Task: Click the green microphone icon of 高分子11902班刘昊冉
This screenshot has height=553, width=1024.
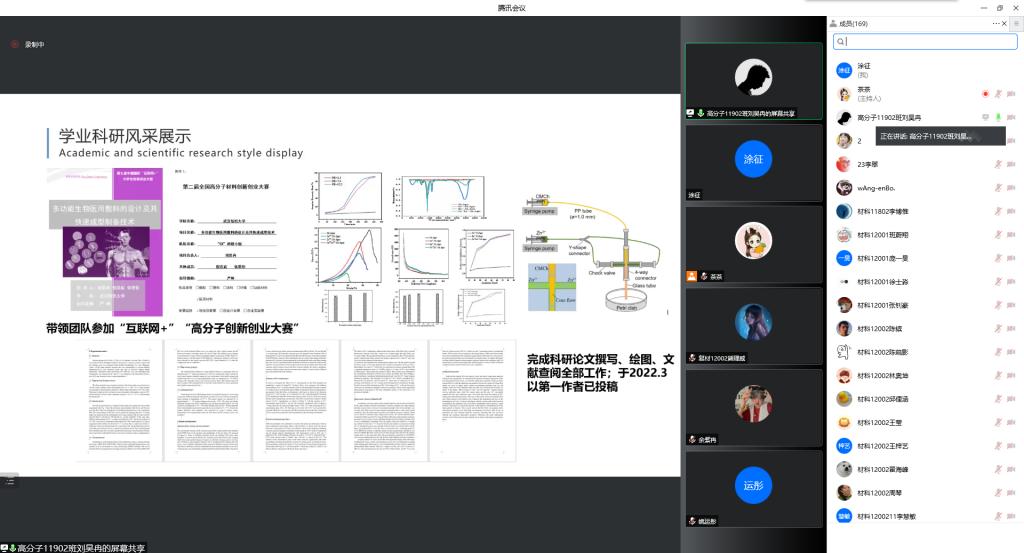Action: click(x=997, y=117)
